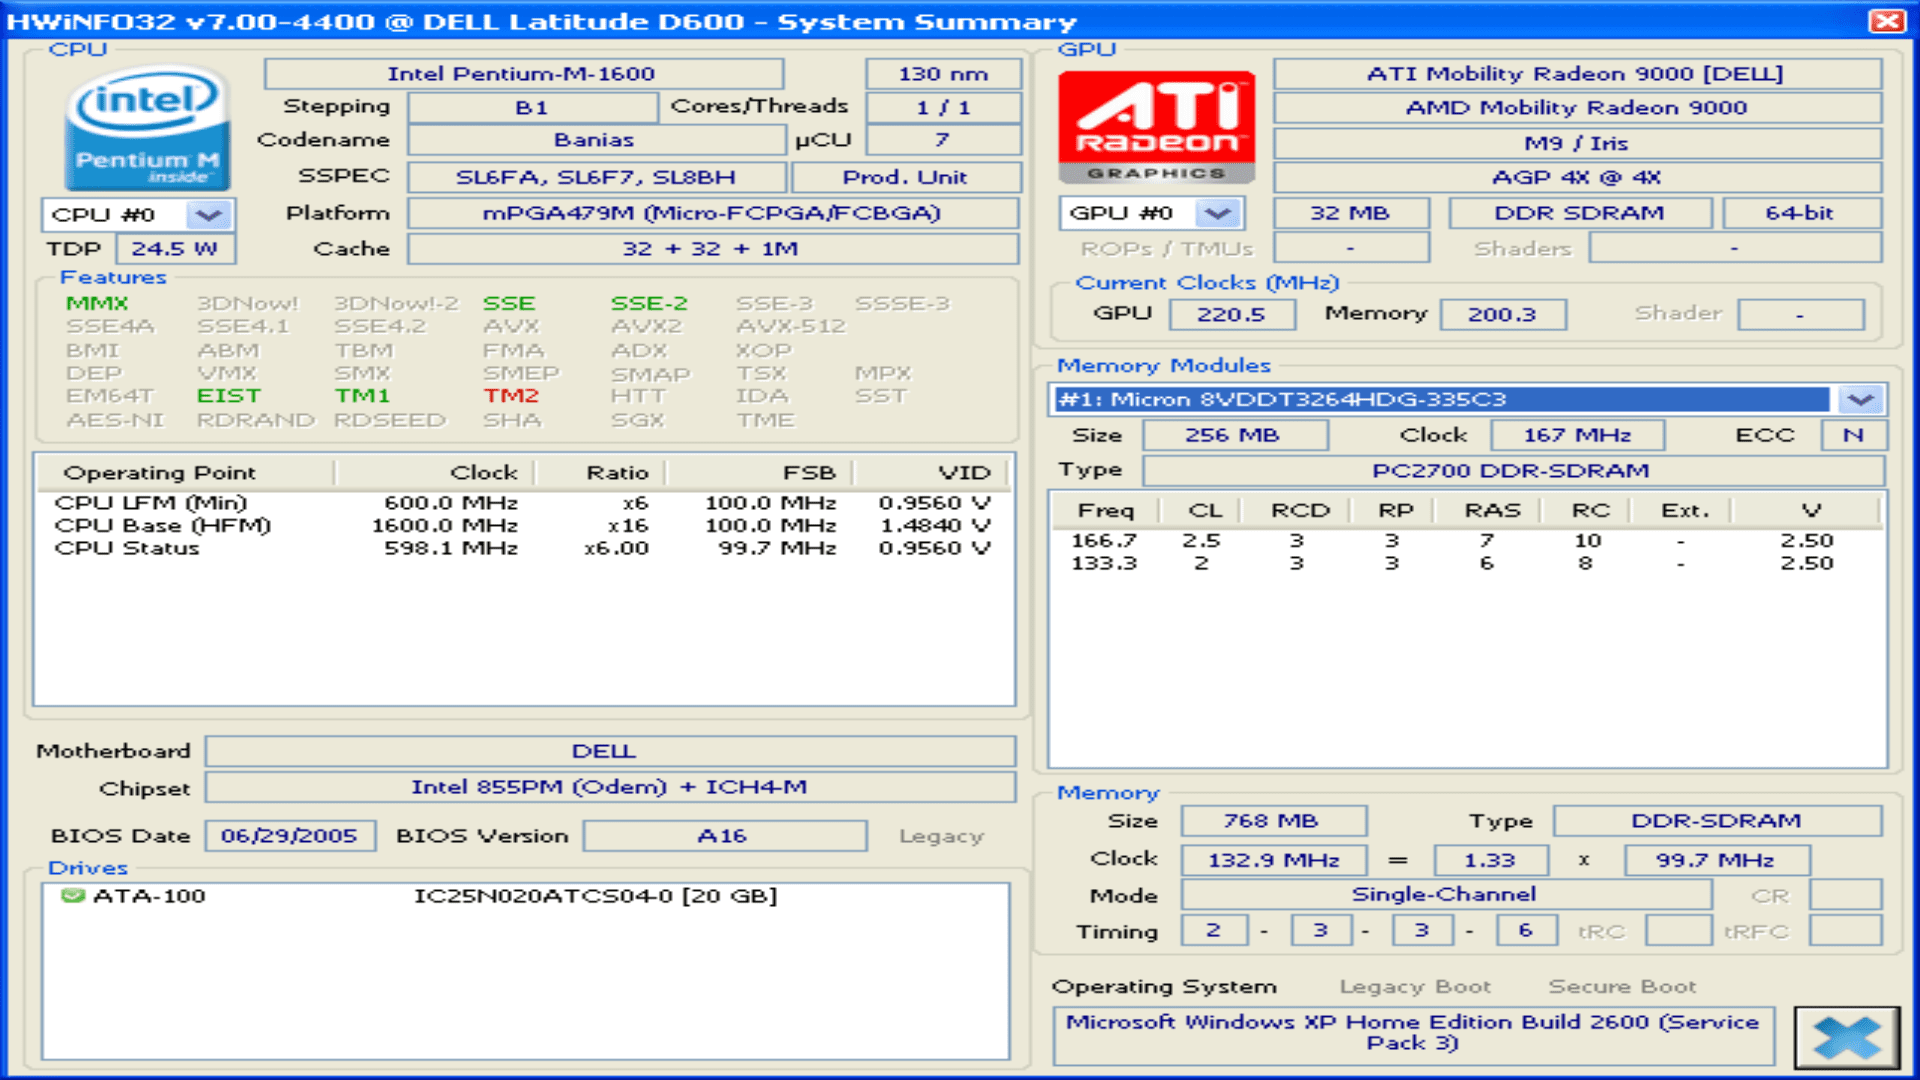Click the 06/29/2005 BIOS Date field
Viewport: 1920px width, 1080px height.
[290, 836]
